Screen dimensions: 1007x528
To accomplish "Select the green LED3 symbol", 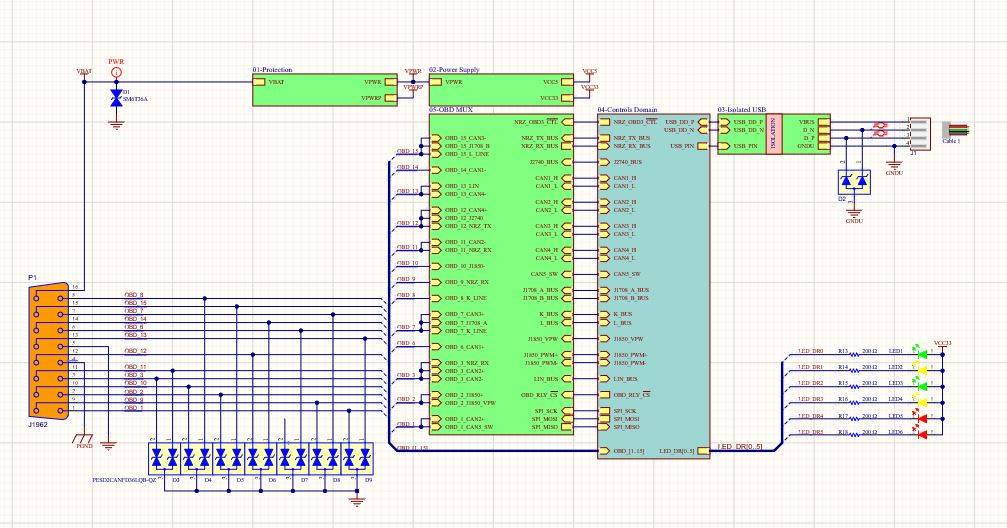I will 923,386.
